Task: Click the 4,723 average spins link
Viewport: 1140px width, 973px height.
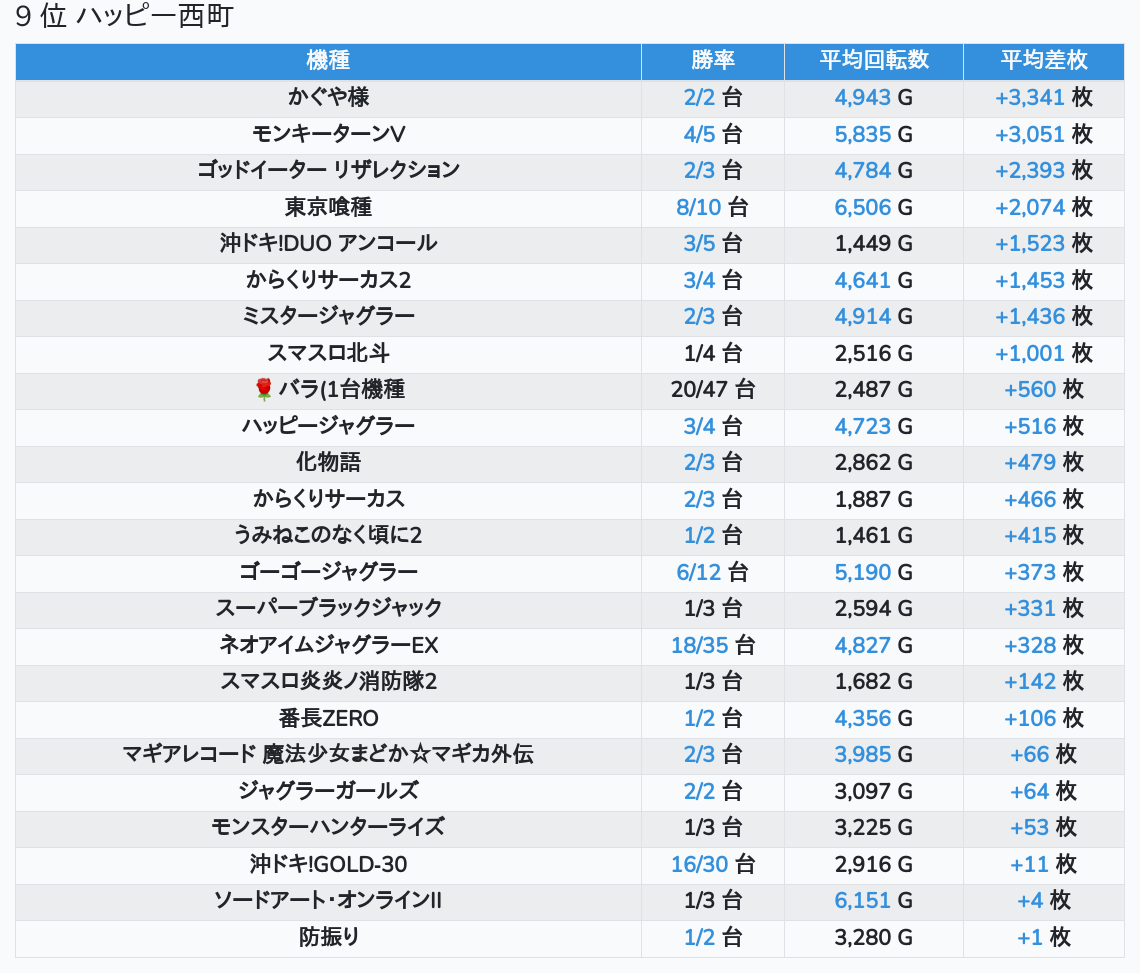Action: 862,426
